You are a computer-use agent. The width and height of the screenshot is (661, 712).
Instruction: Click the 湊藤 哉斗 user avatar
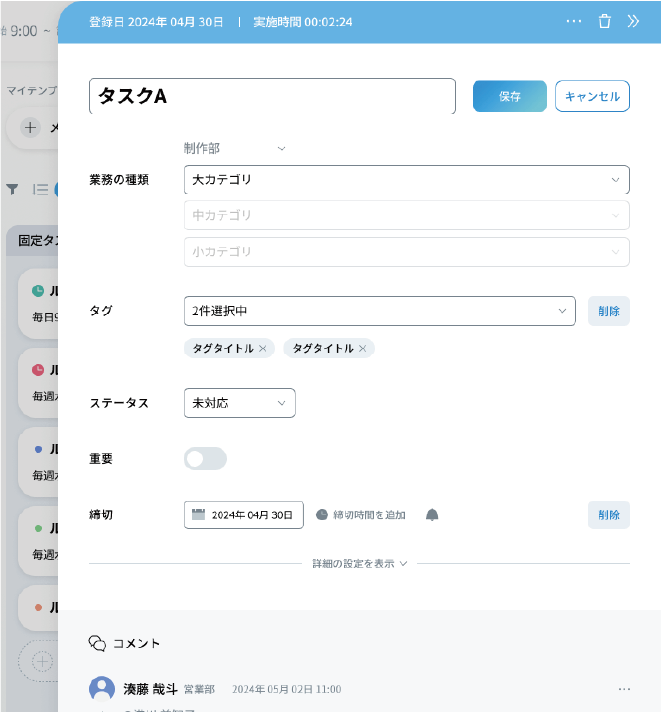(102, 689)
